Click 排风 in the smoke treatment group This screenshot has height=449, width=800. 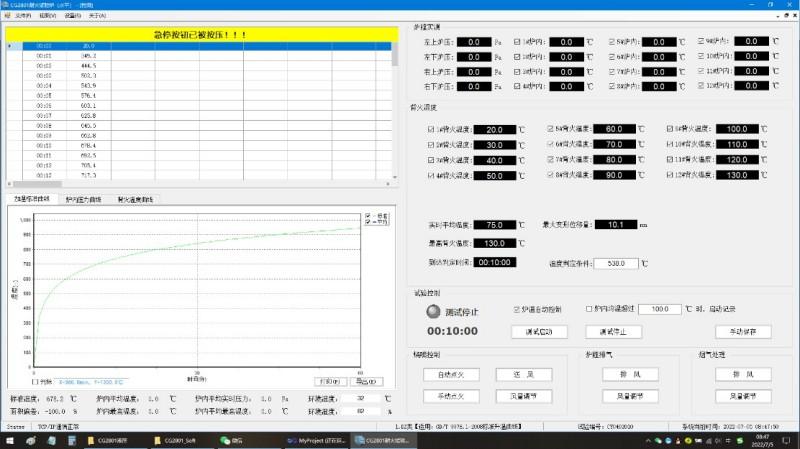pyautogui.click(x=743, y=375)
